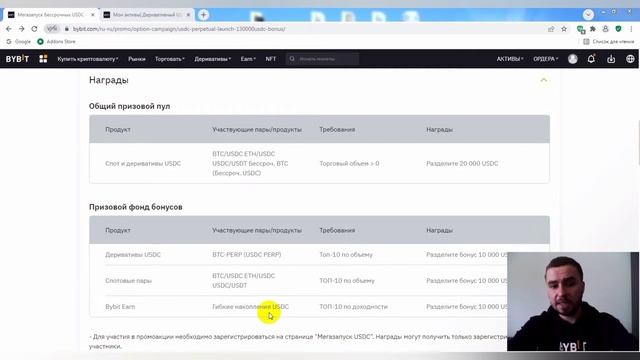This screenshot has width=640, height=360.
Task: Click the site lock icon in address bar
Action: (x=67, y=29)
